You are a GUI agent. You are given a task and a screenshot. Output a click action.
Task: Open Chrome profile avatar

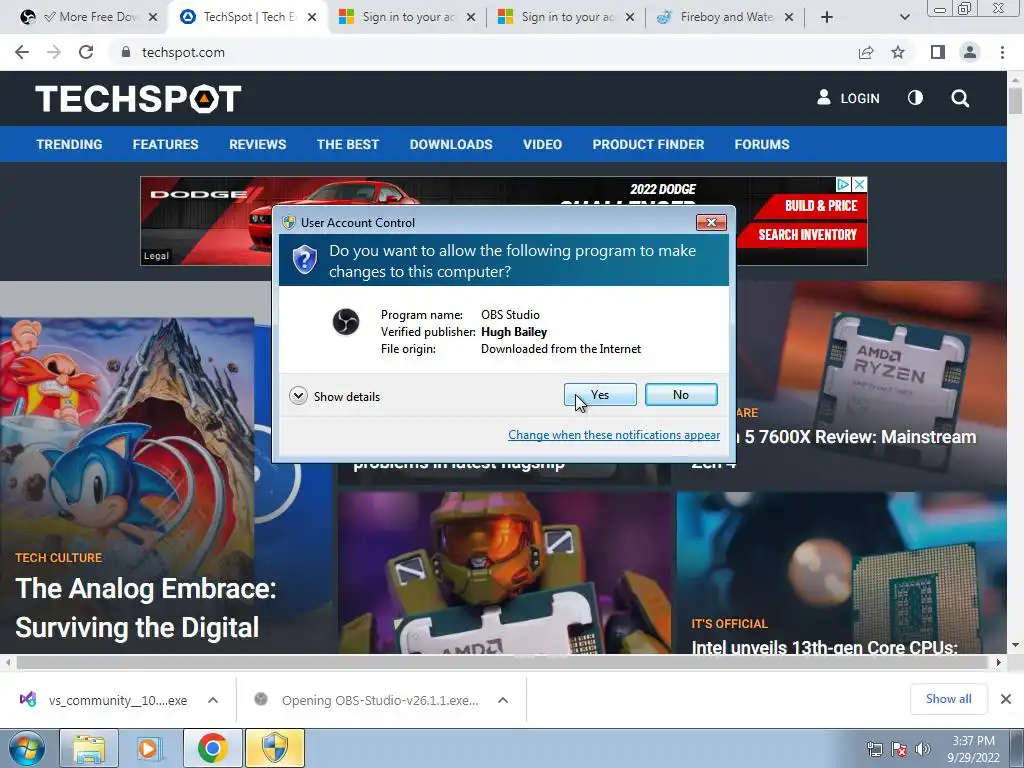[x=970, y=52]
